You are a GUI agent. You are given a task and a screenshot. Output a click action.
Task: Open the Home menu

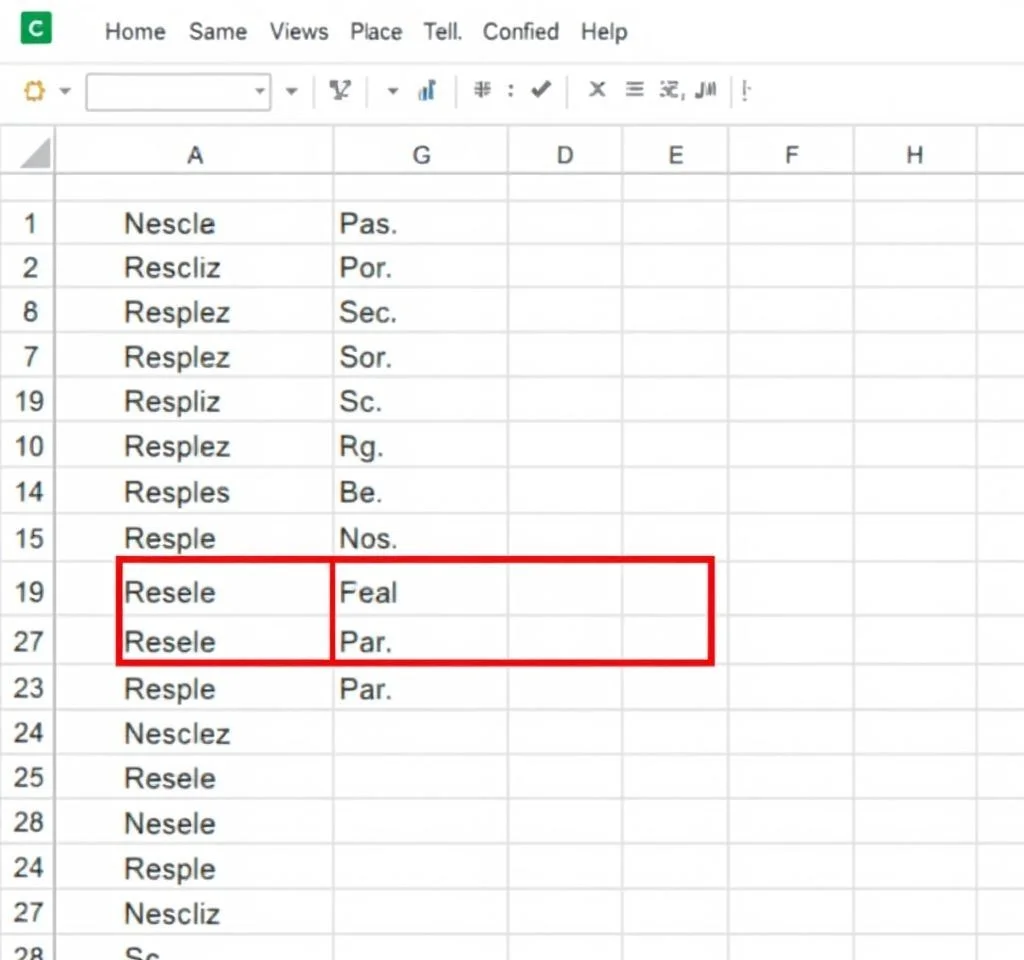click(135, 32)
